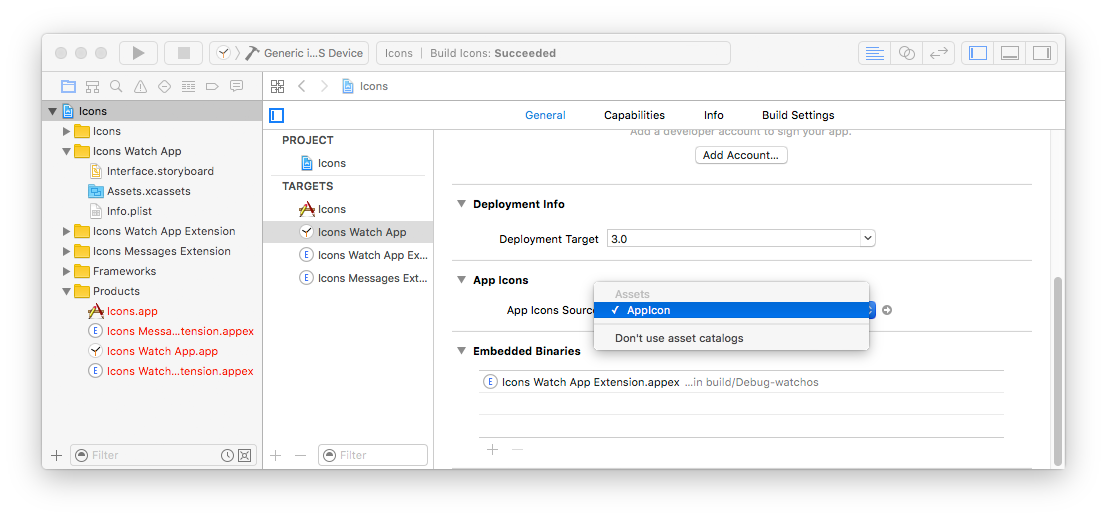The image size is (1107, 519).
Task: Open the Issue navigator warning icon
Action: (140, 86)
